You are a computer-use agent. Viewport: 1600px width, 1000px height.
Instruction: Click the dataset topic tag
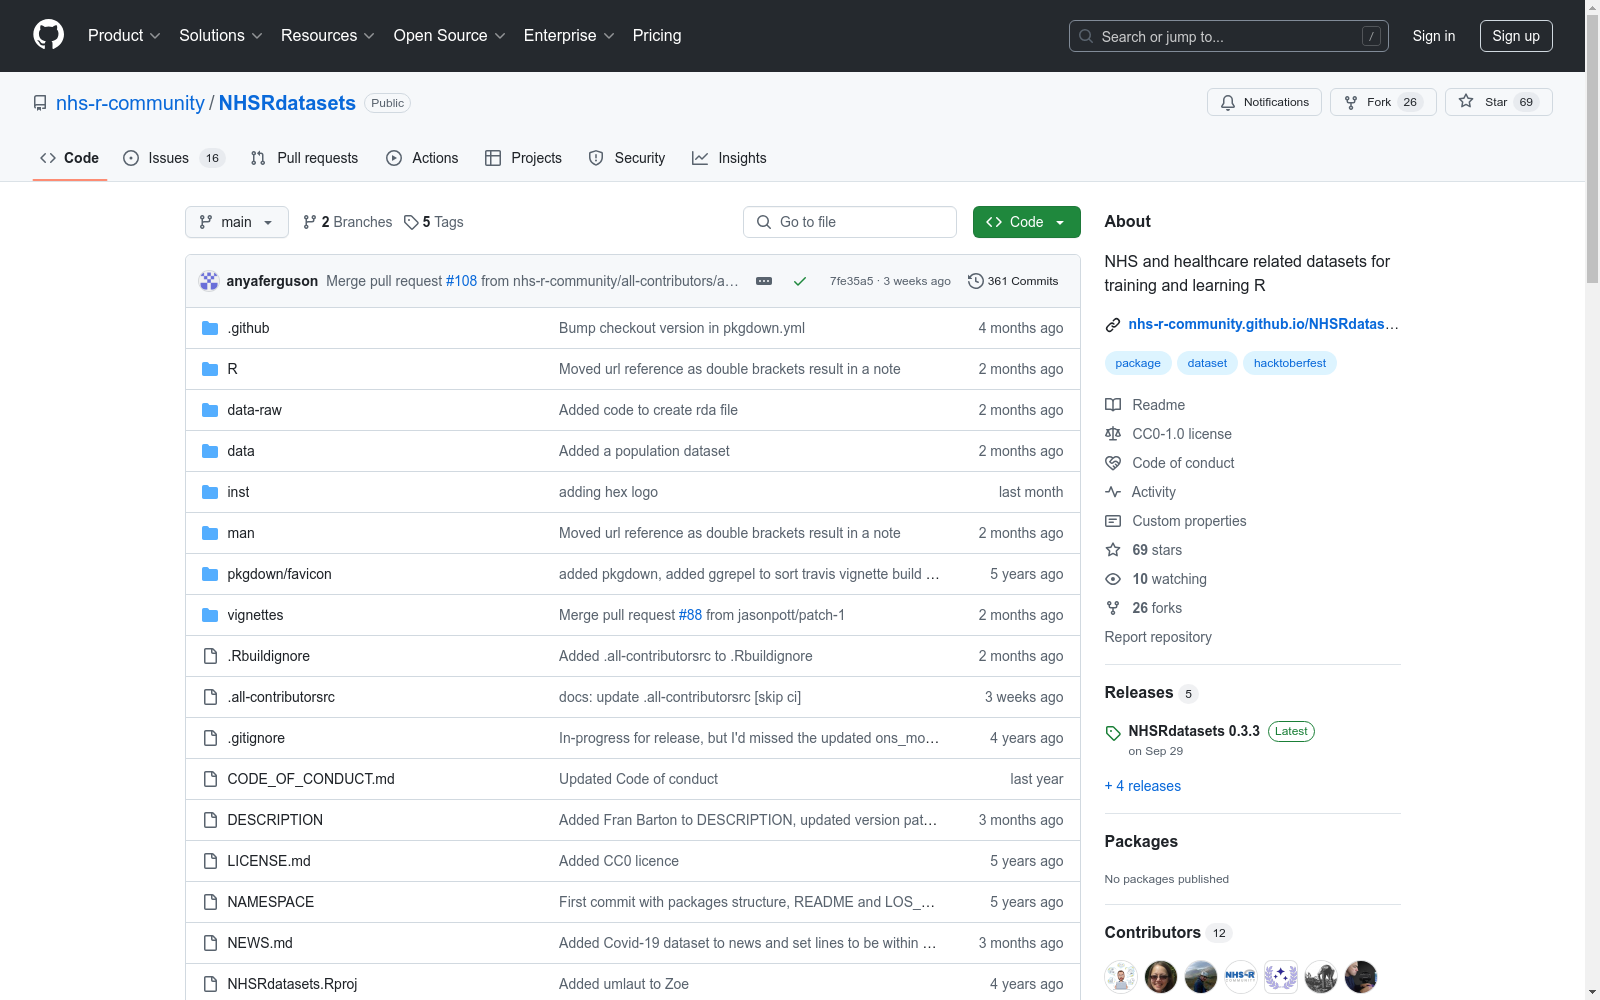[x=1207, y=363]
